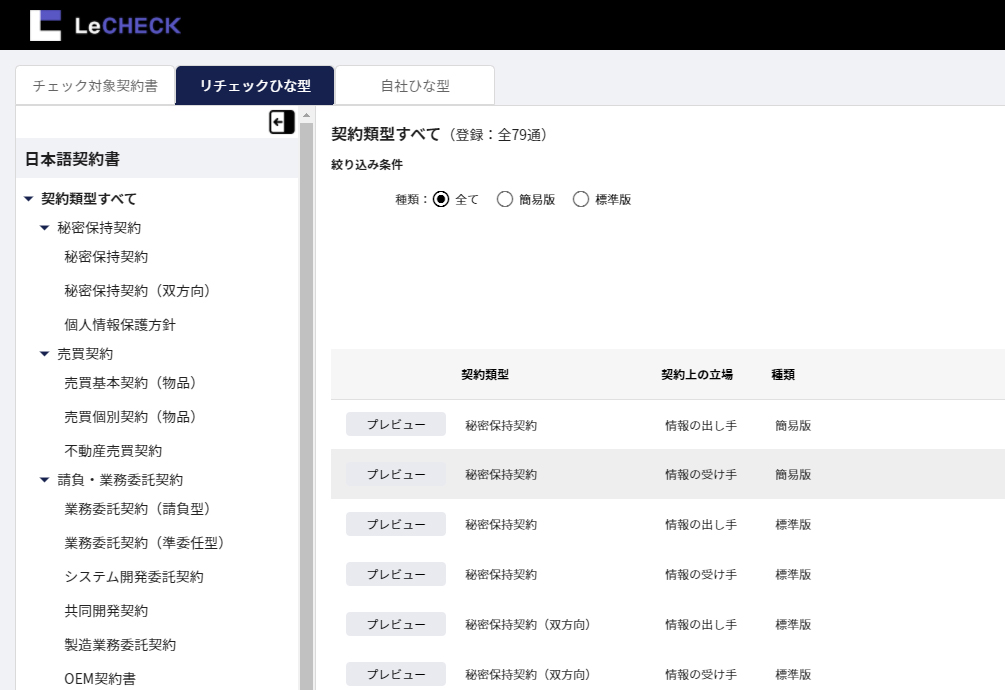Open 共同開発契約 in tree
This screenshot has height=690, width=1005.
(x=106, y=611)
